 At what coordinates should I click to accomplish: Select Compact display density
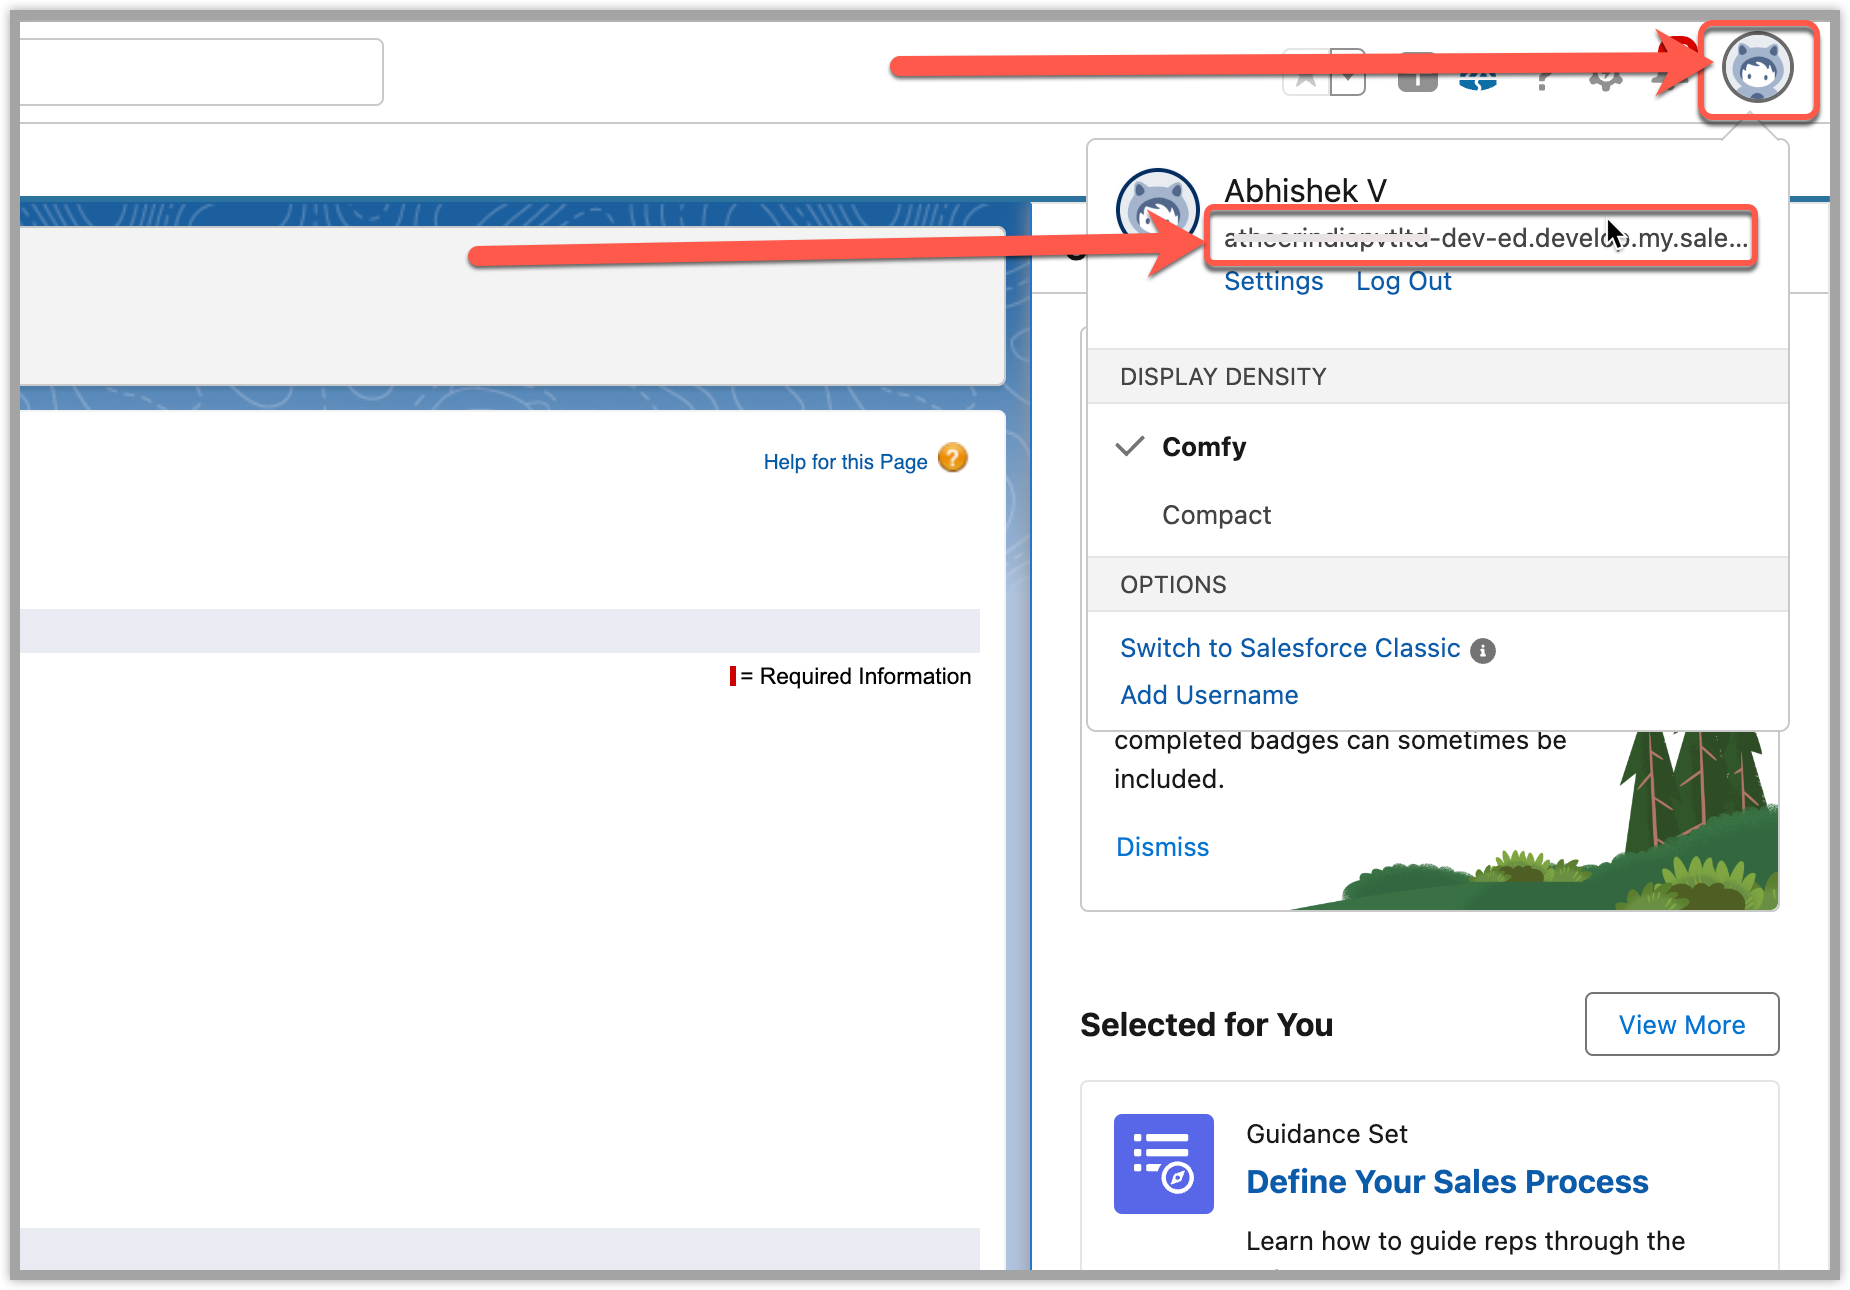pyautogui.click(x=1216, y=515)
